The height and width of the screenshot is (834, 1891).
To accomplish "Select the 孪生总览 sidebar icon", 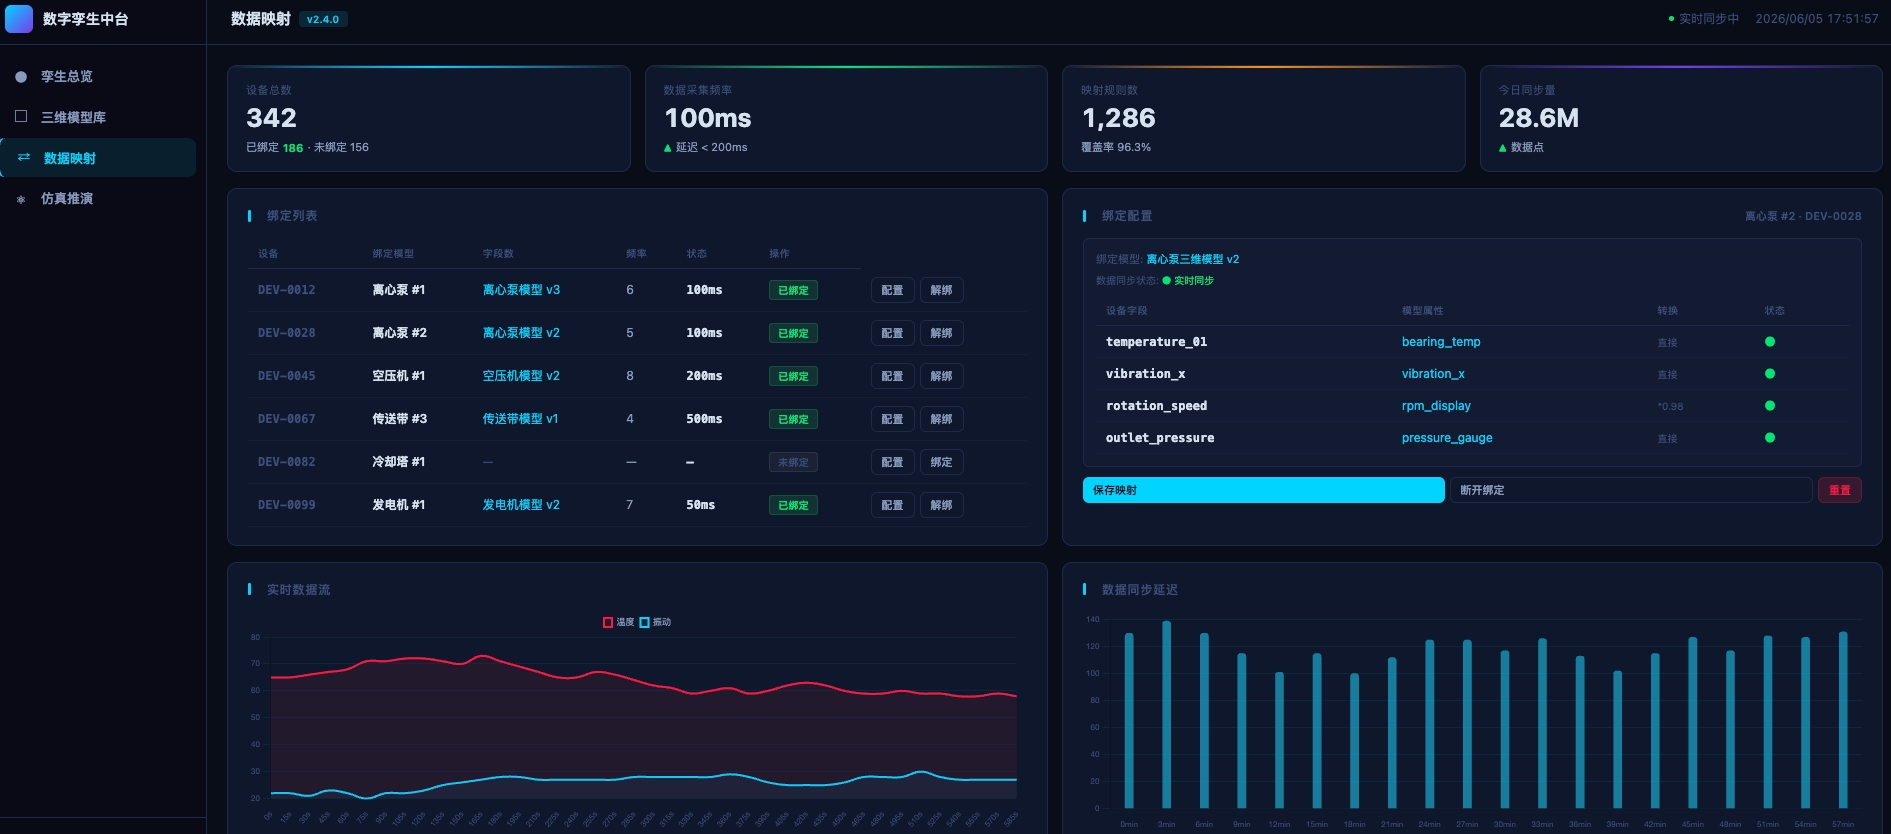I will click(21, 77).
